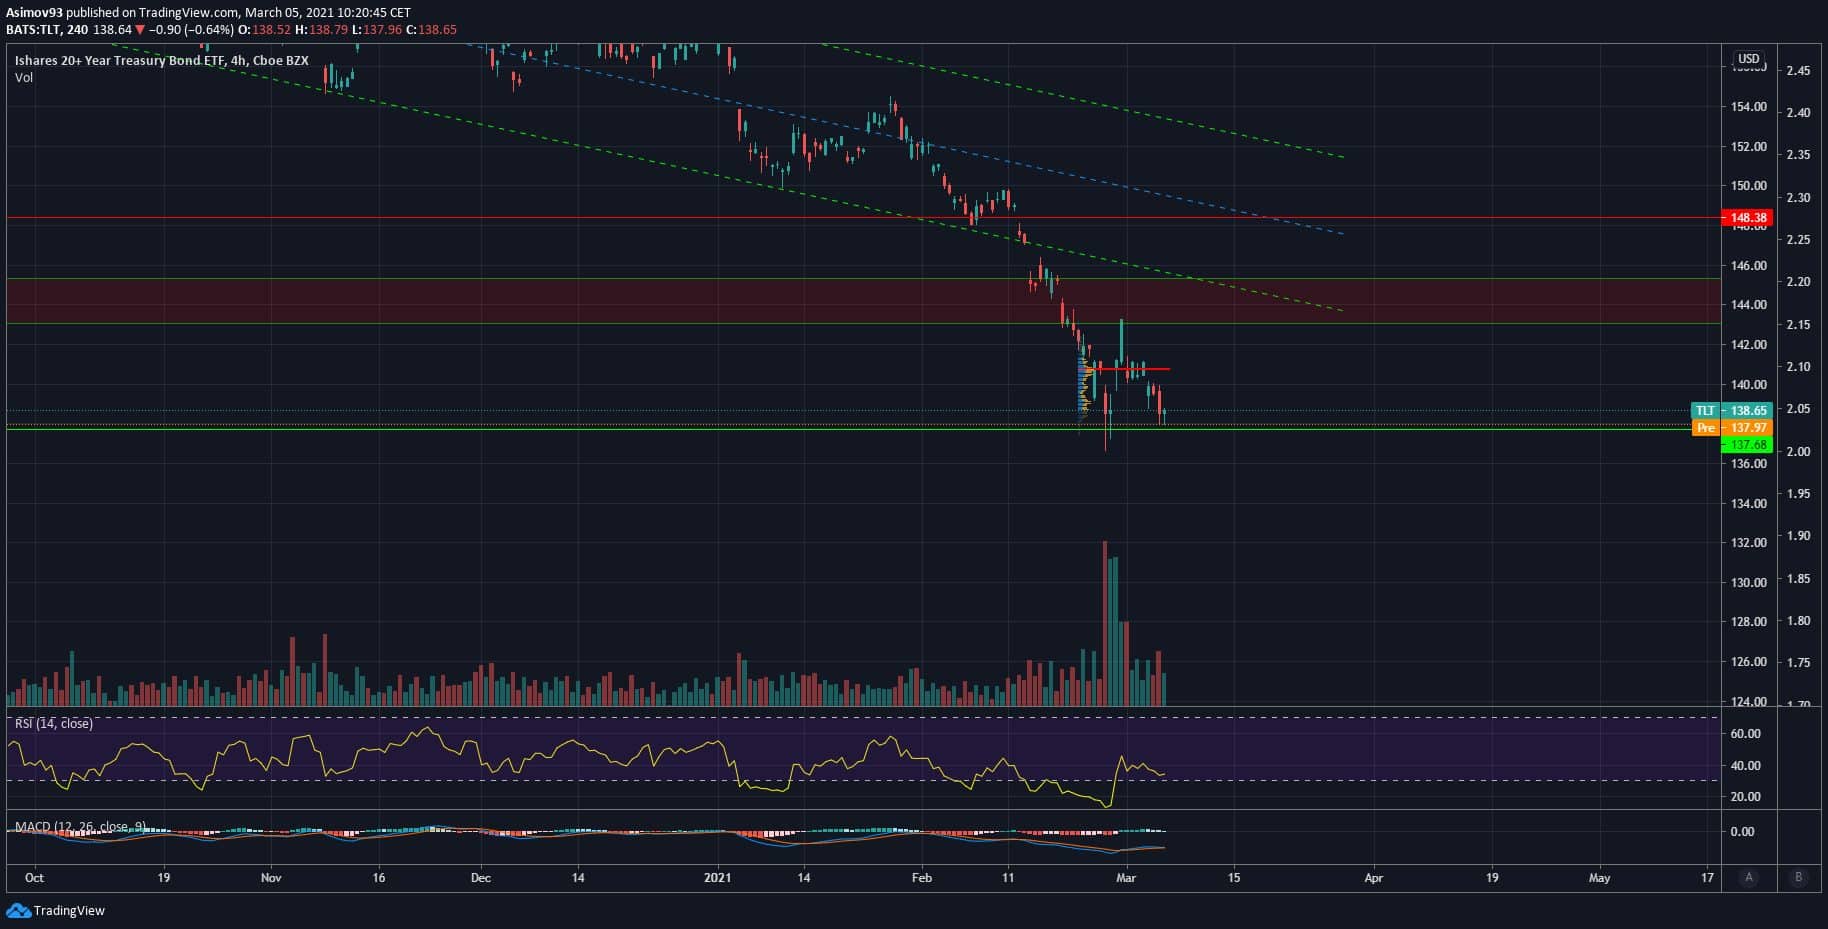Click the tallest red volume spike bar
The image size is (1828, 929).
(x=1104, y=620)
